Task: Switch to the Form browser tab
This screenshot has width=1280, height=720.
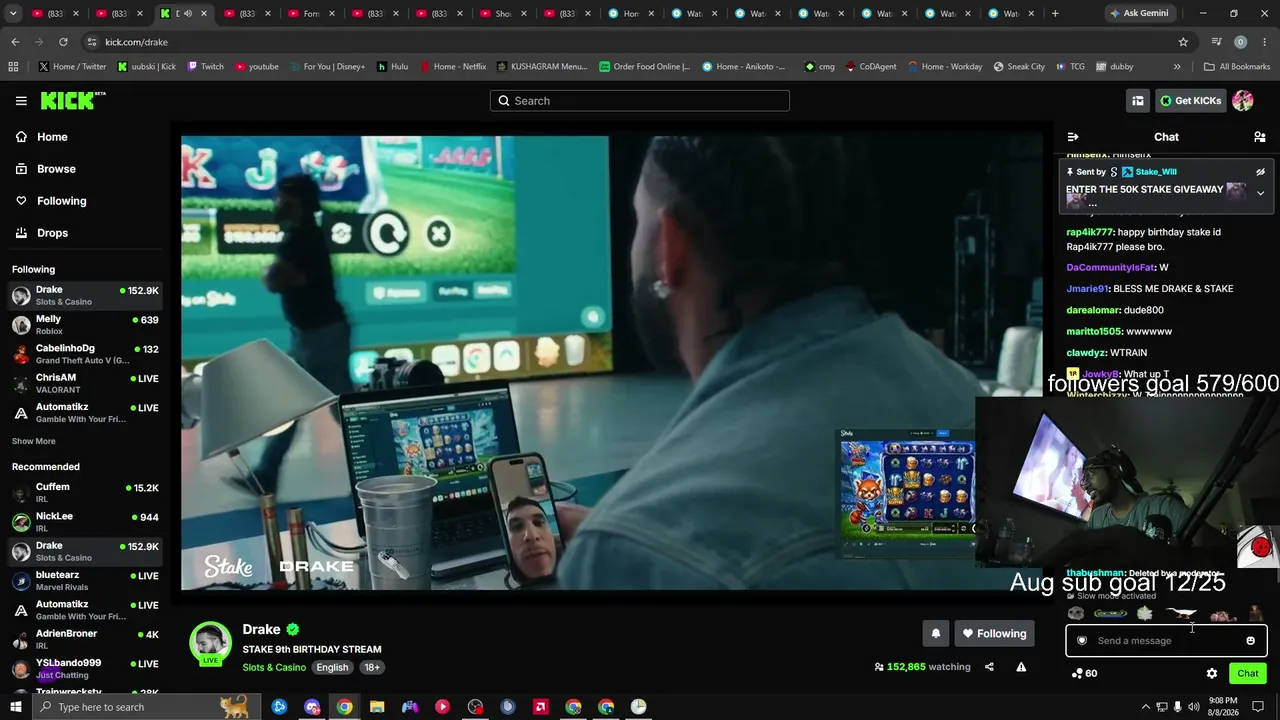Action: coord(311,13)
